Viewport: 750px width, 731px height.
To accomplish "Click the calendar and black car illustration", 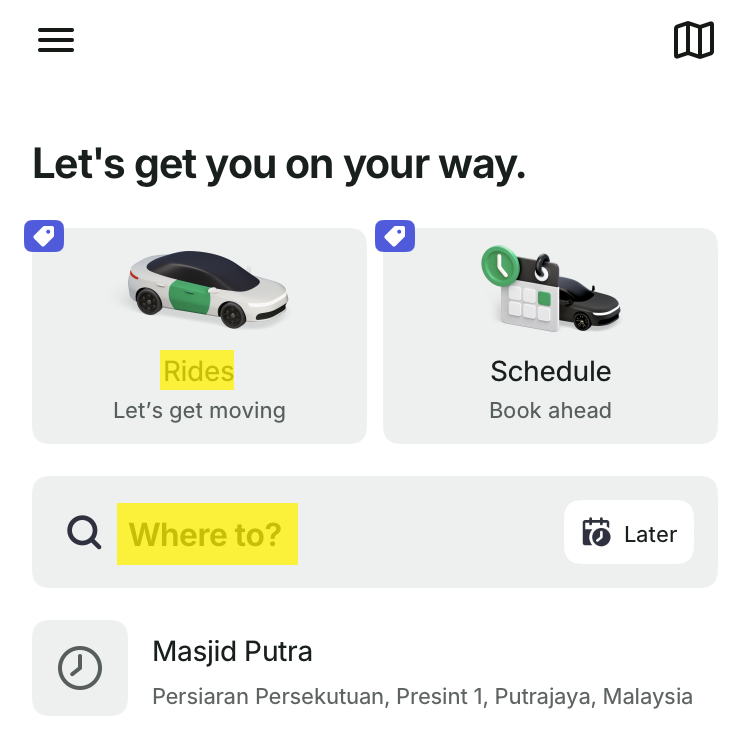I will point(550,288).
